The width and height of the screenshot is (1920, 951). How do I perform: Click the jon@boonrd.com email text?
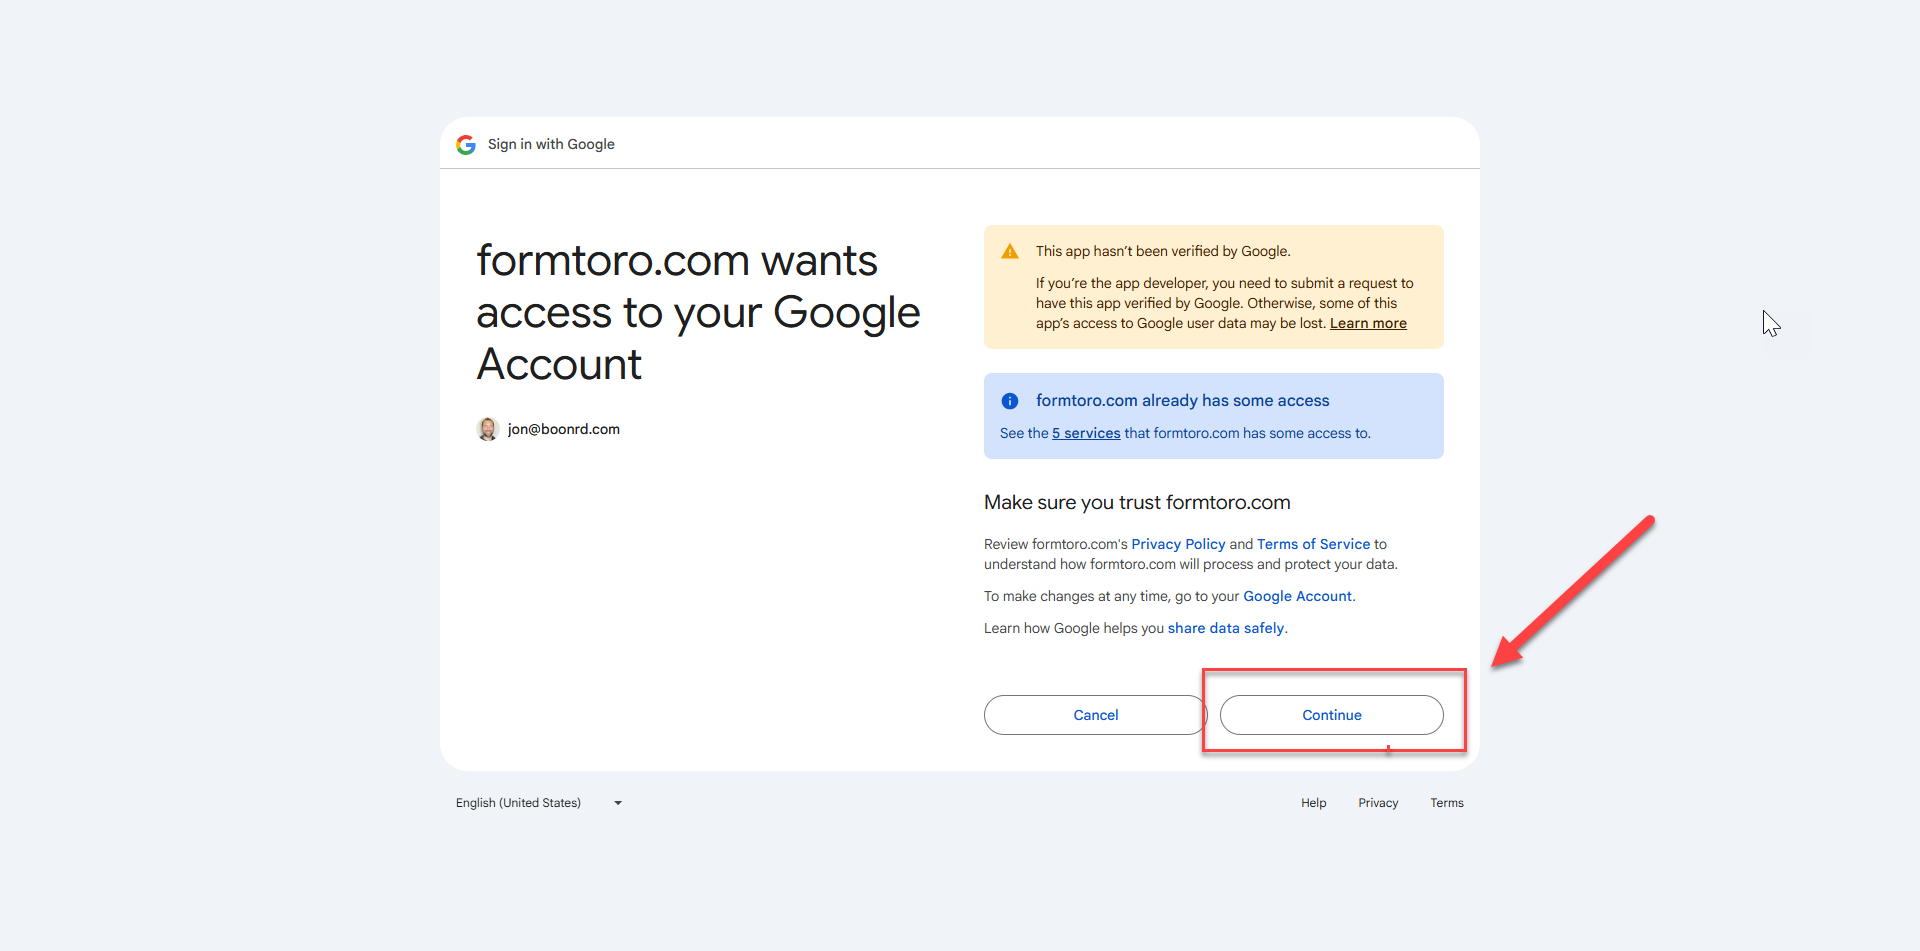pyautogui.click(x=563, y=429)
